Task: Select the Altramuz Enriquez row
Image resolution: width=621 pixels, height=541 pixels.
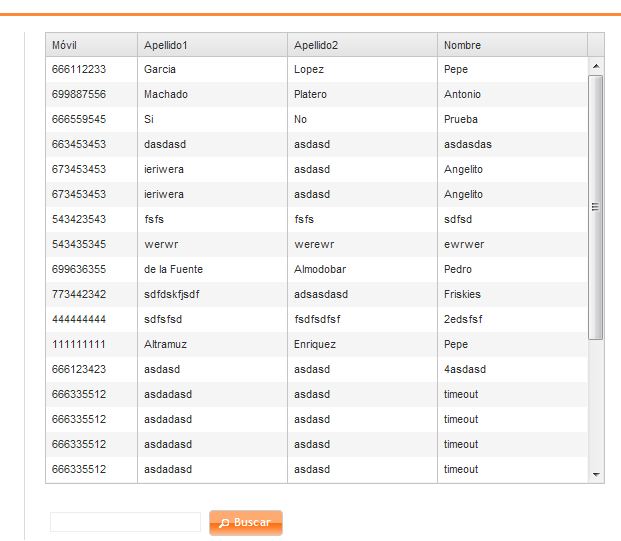Action: point(316,344)
